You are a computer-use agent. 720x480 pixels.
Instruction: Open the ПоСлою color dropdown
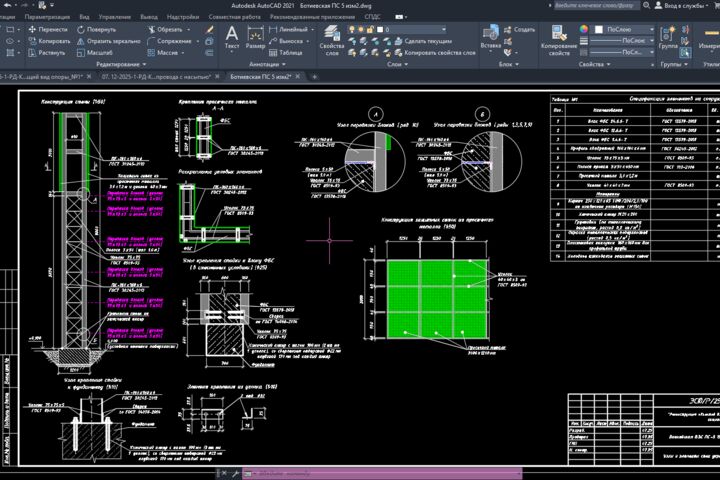point(625,29)
